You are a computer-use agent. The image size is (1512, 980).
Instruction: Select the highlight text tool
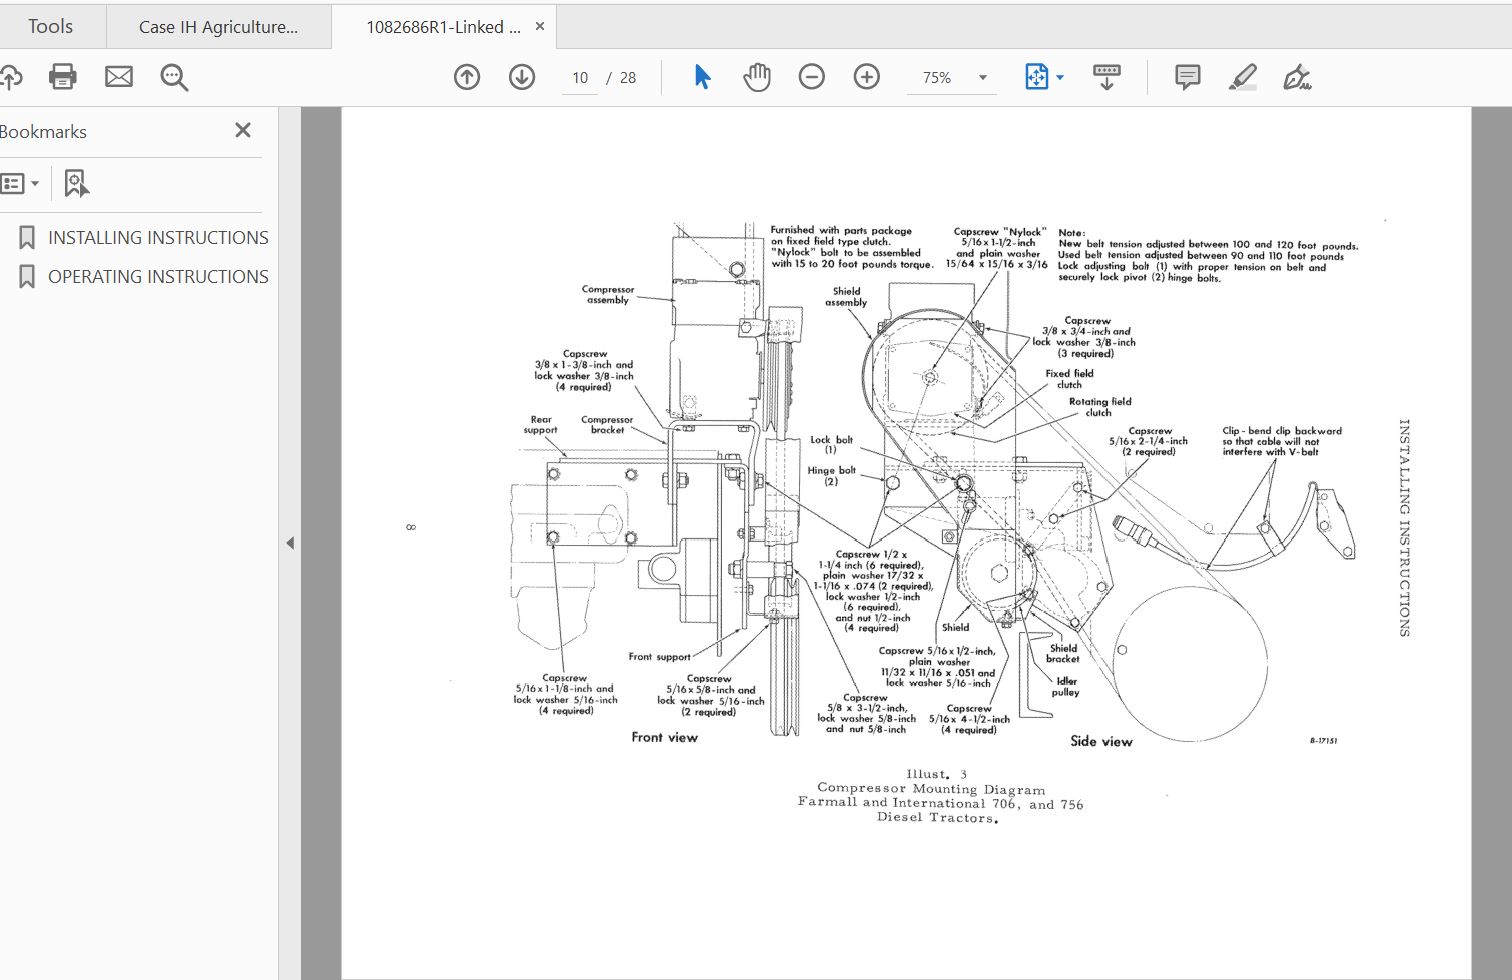(x=1242, y=77)
